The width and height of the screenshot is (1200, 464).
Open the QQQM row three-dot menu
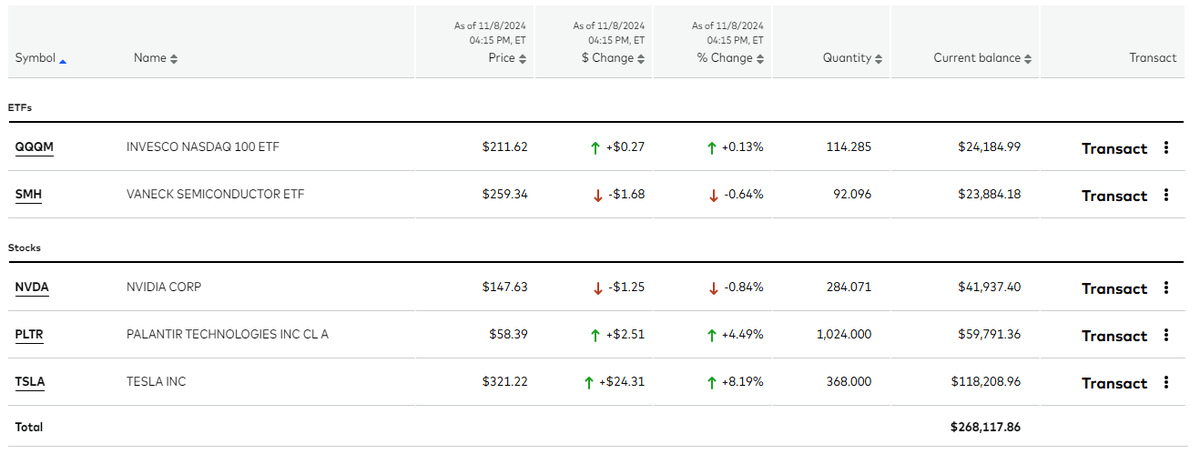tap(1166, 148)
